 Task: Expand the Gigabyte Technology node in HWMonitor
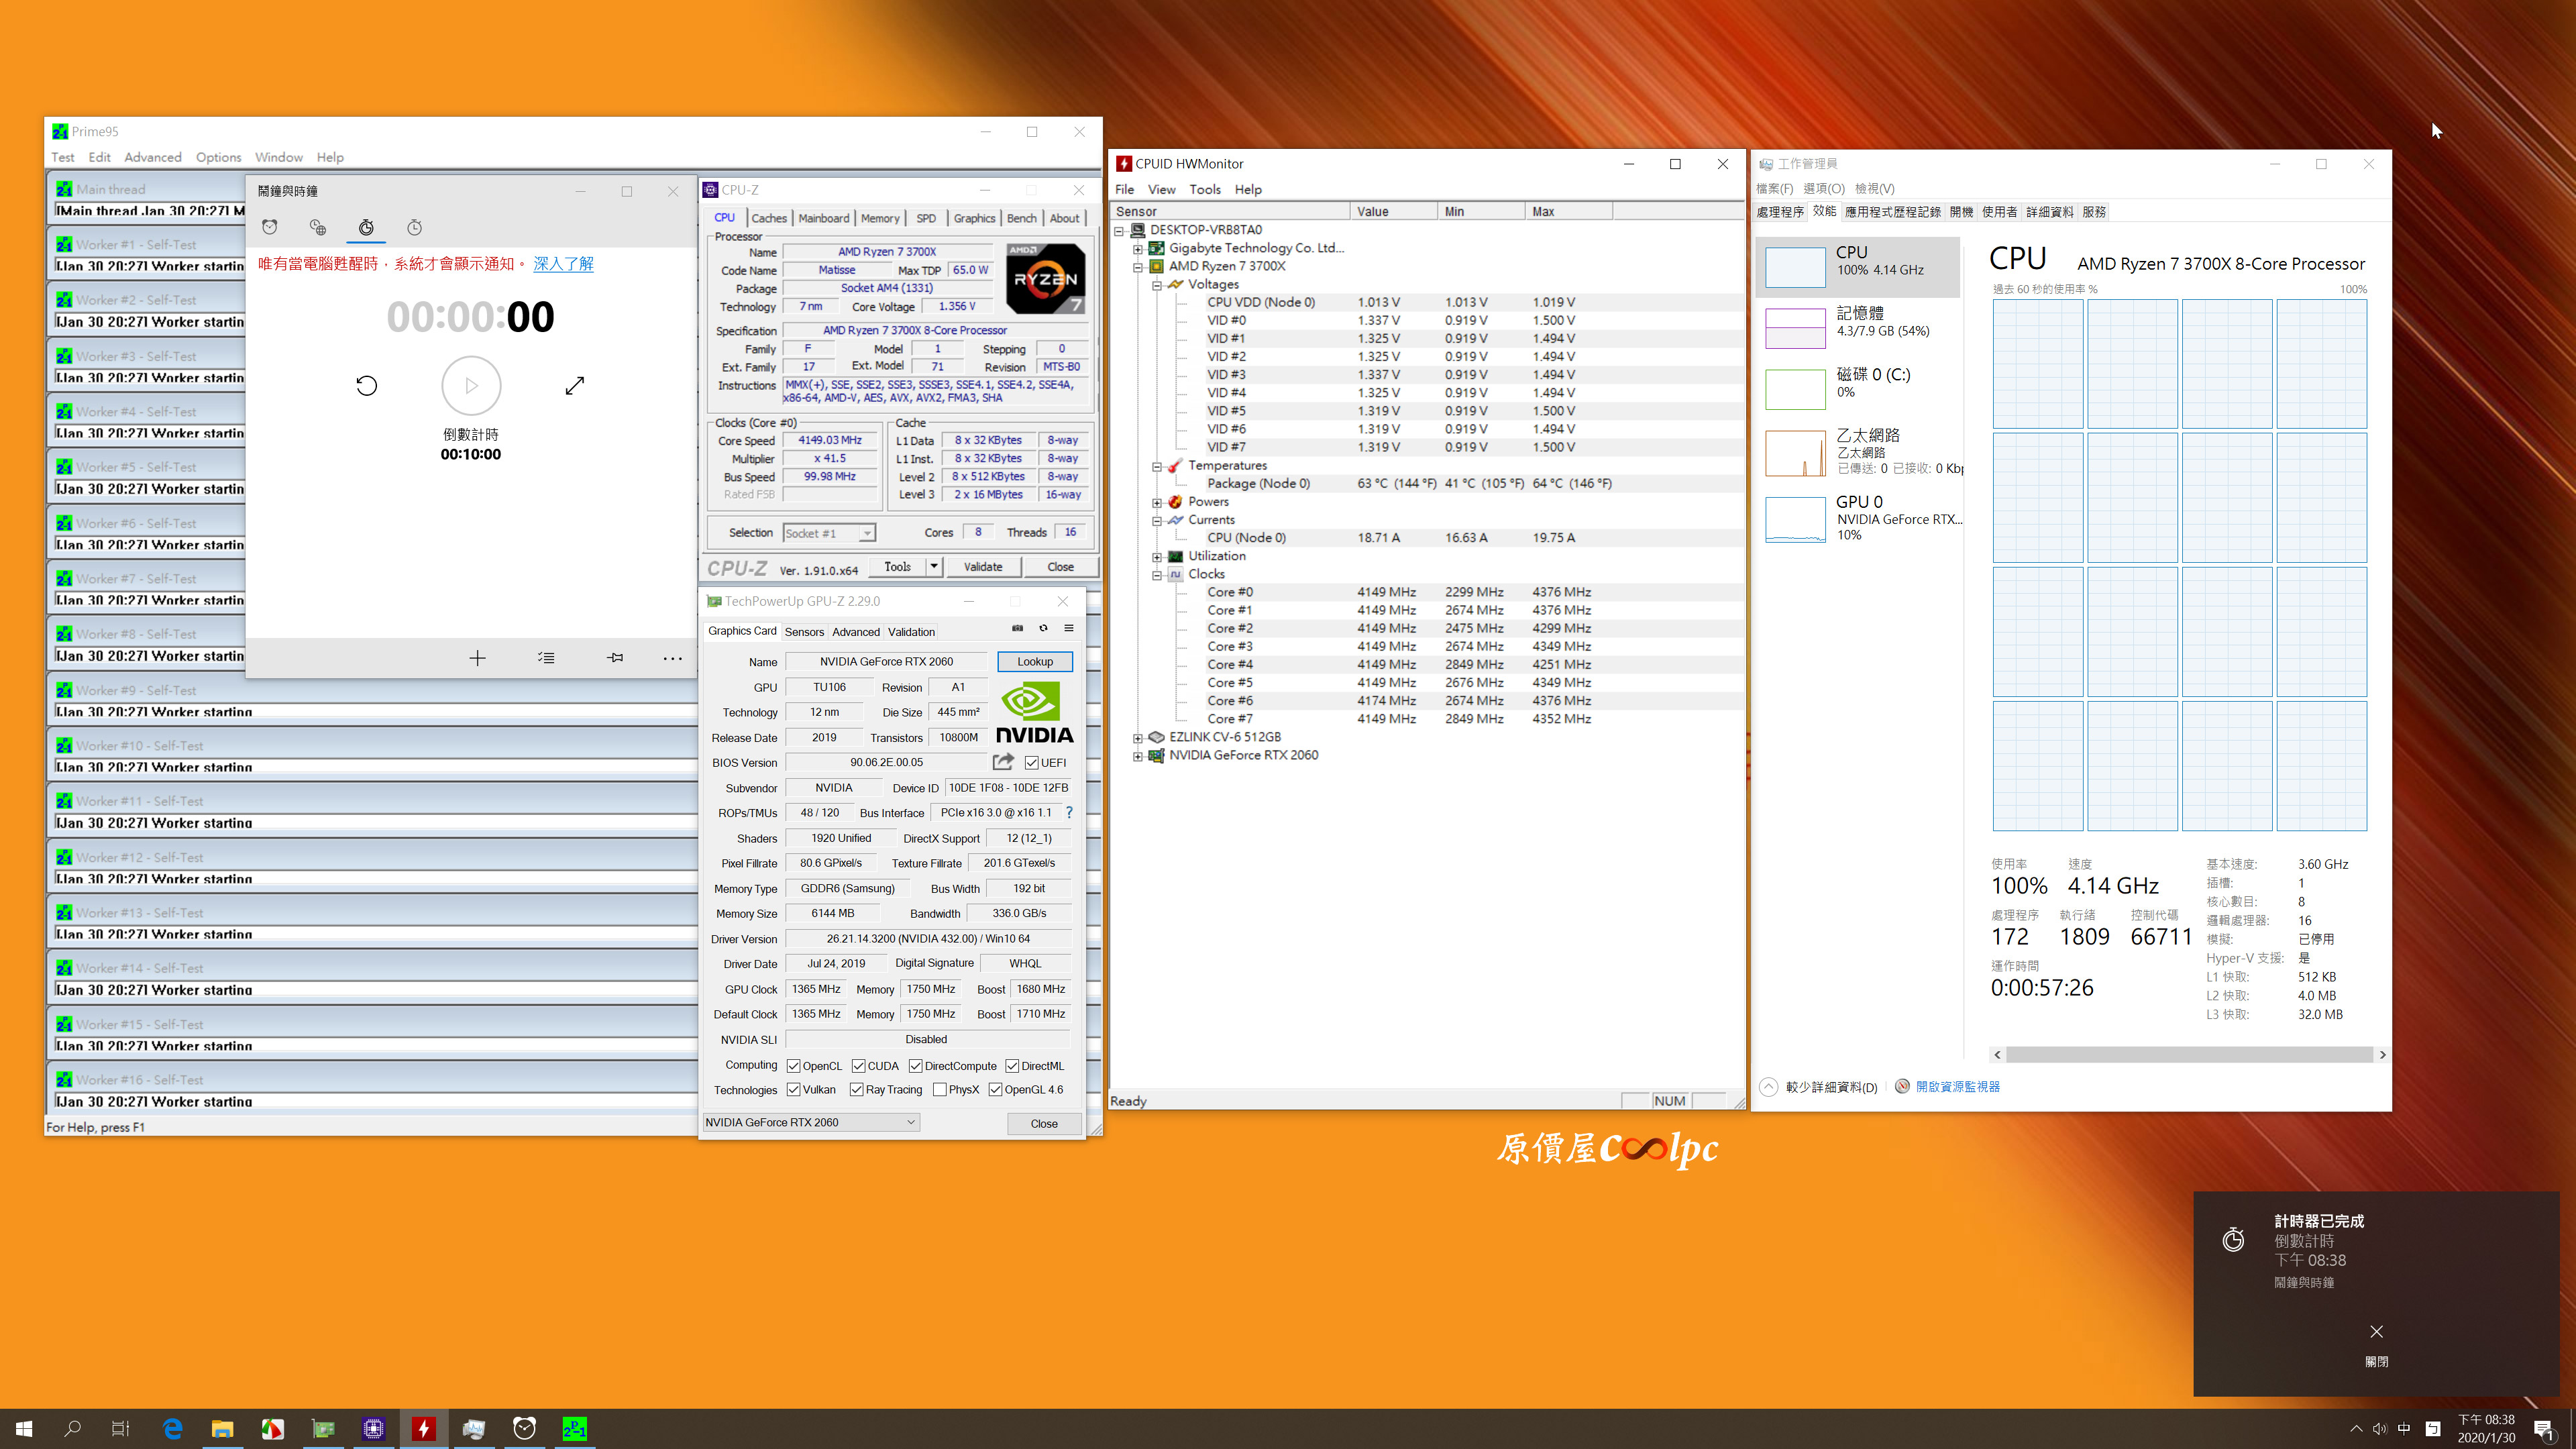pyautogui.click(x=1137, y=248)
